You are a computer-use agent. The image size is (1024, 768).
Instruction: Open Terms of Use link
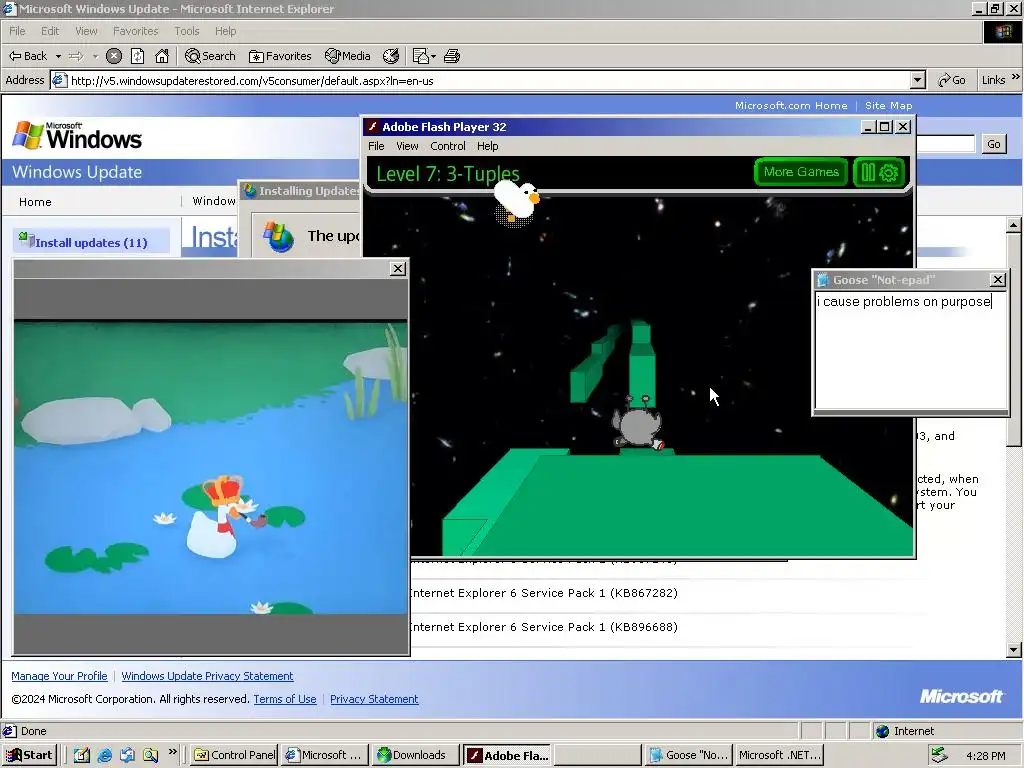[285, 699]
